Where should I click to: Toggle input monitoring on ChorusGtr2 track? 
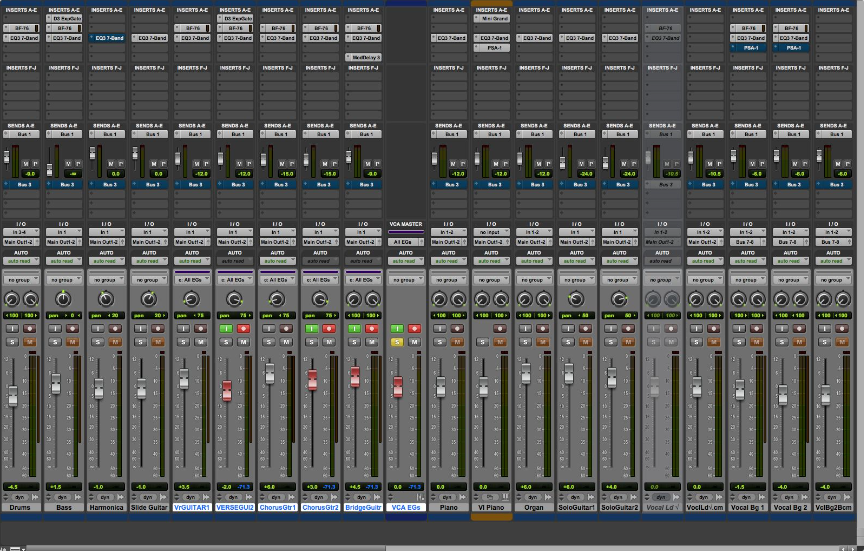click(312, 329)
